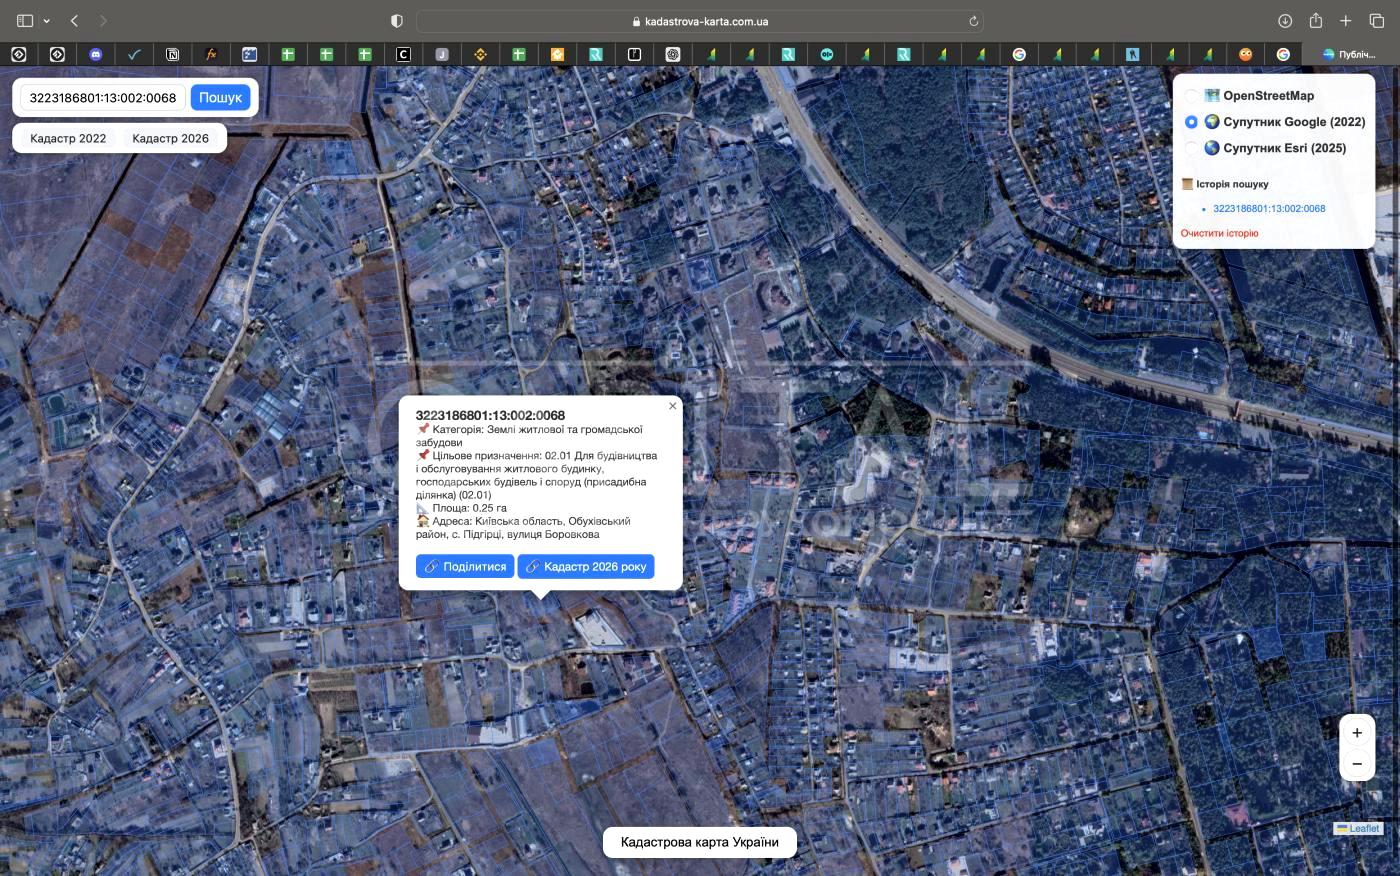Open the privacy report shield icon
The height and width of the screenshot is (876, 1400).
click(x=397, y=21)
